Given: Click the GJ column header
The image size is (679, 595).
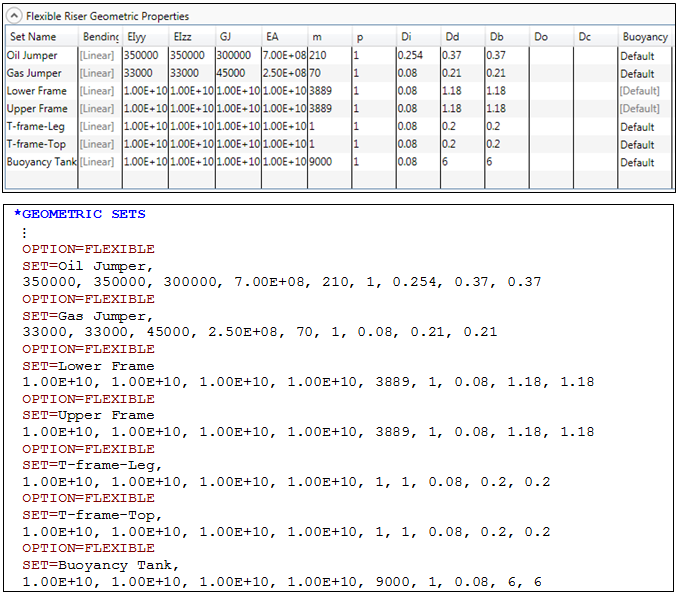Looking at the screenshot, I should (238, 37).
